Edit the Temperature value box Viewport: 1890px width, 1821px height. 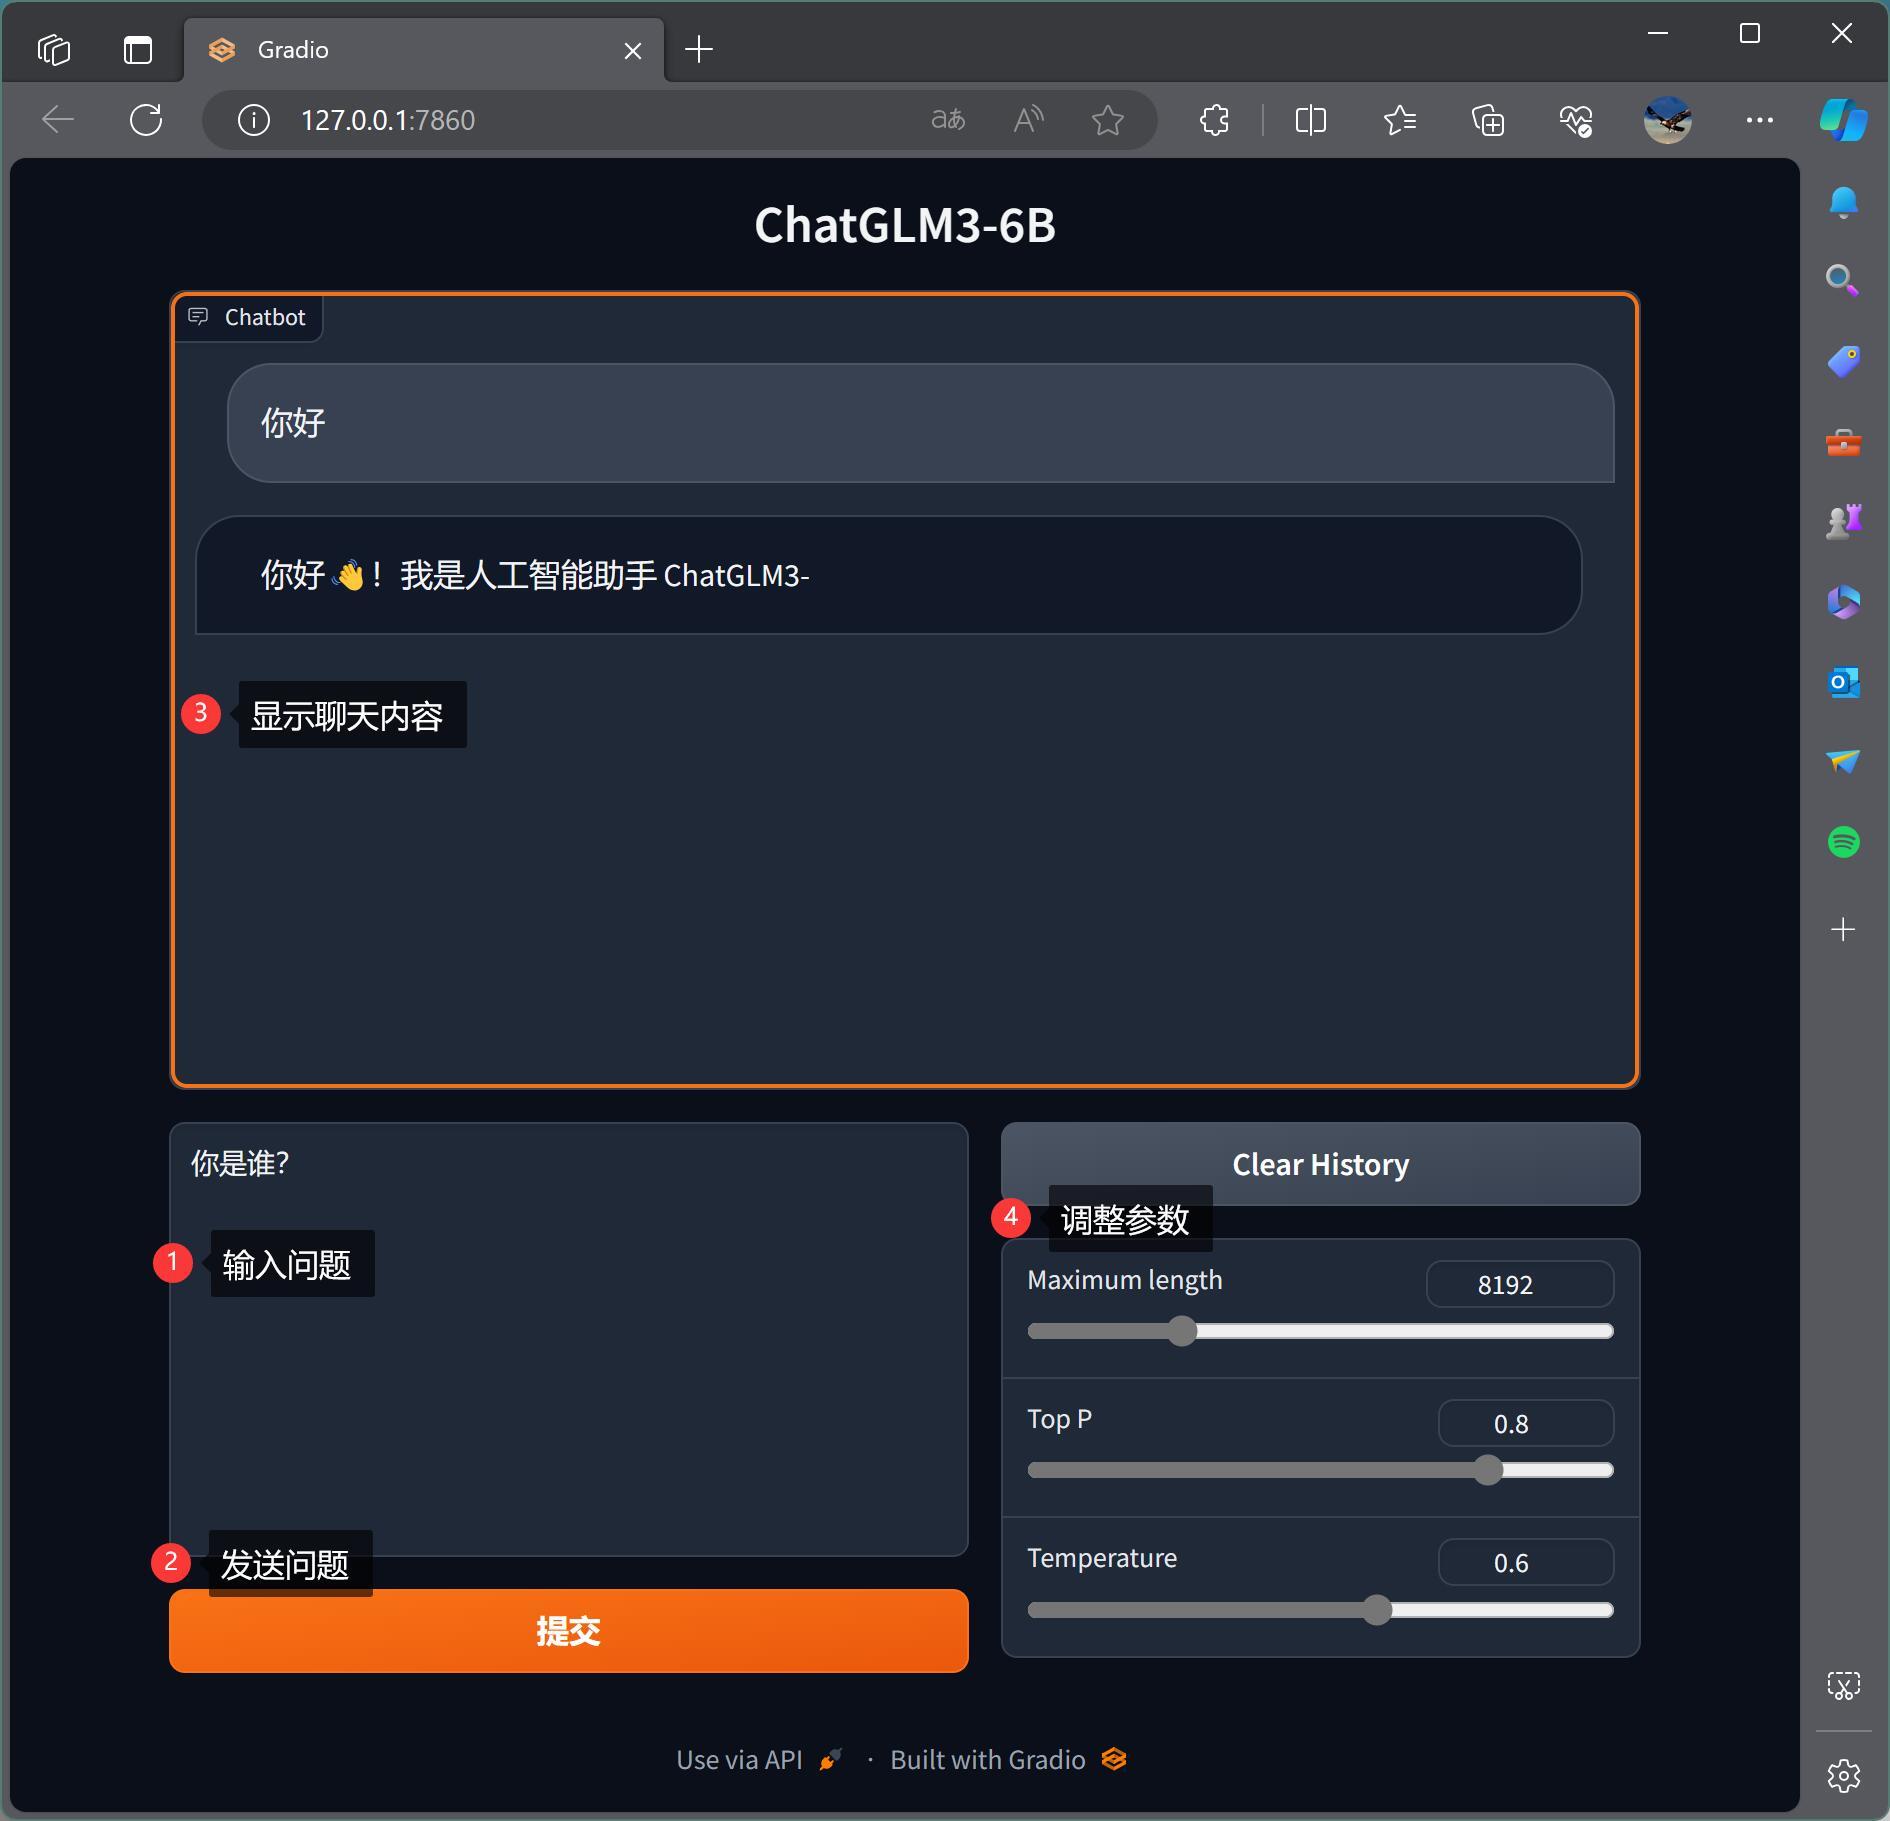(1526, 1562)
